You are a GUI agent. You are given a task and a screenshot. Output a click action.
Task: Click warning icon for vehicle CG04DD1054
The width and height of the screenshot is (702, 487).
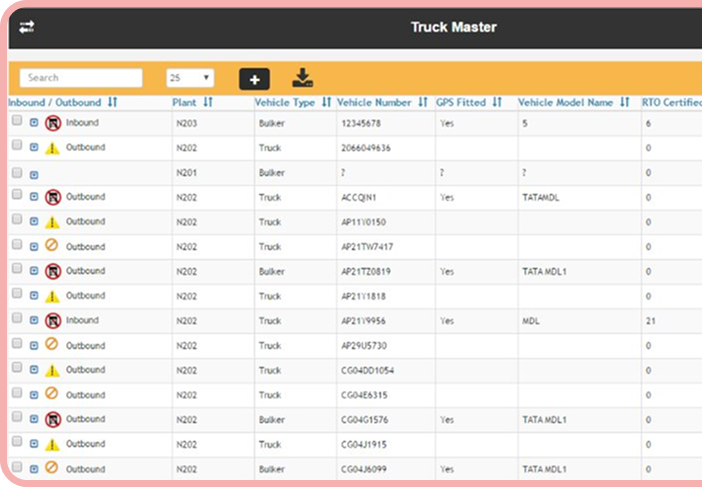click(x=52, y=370)
